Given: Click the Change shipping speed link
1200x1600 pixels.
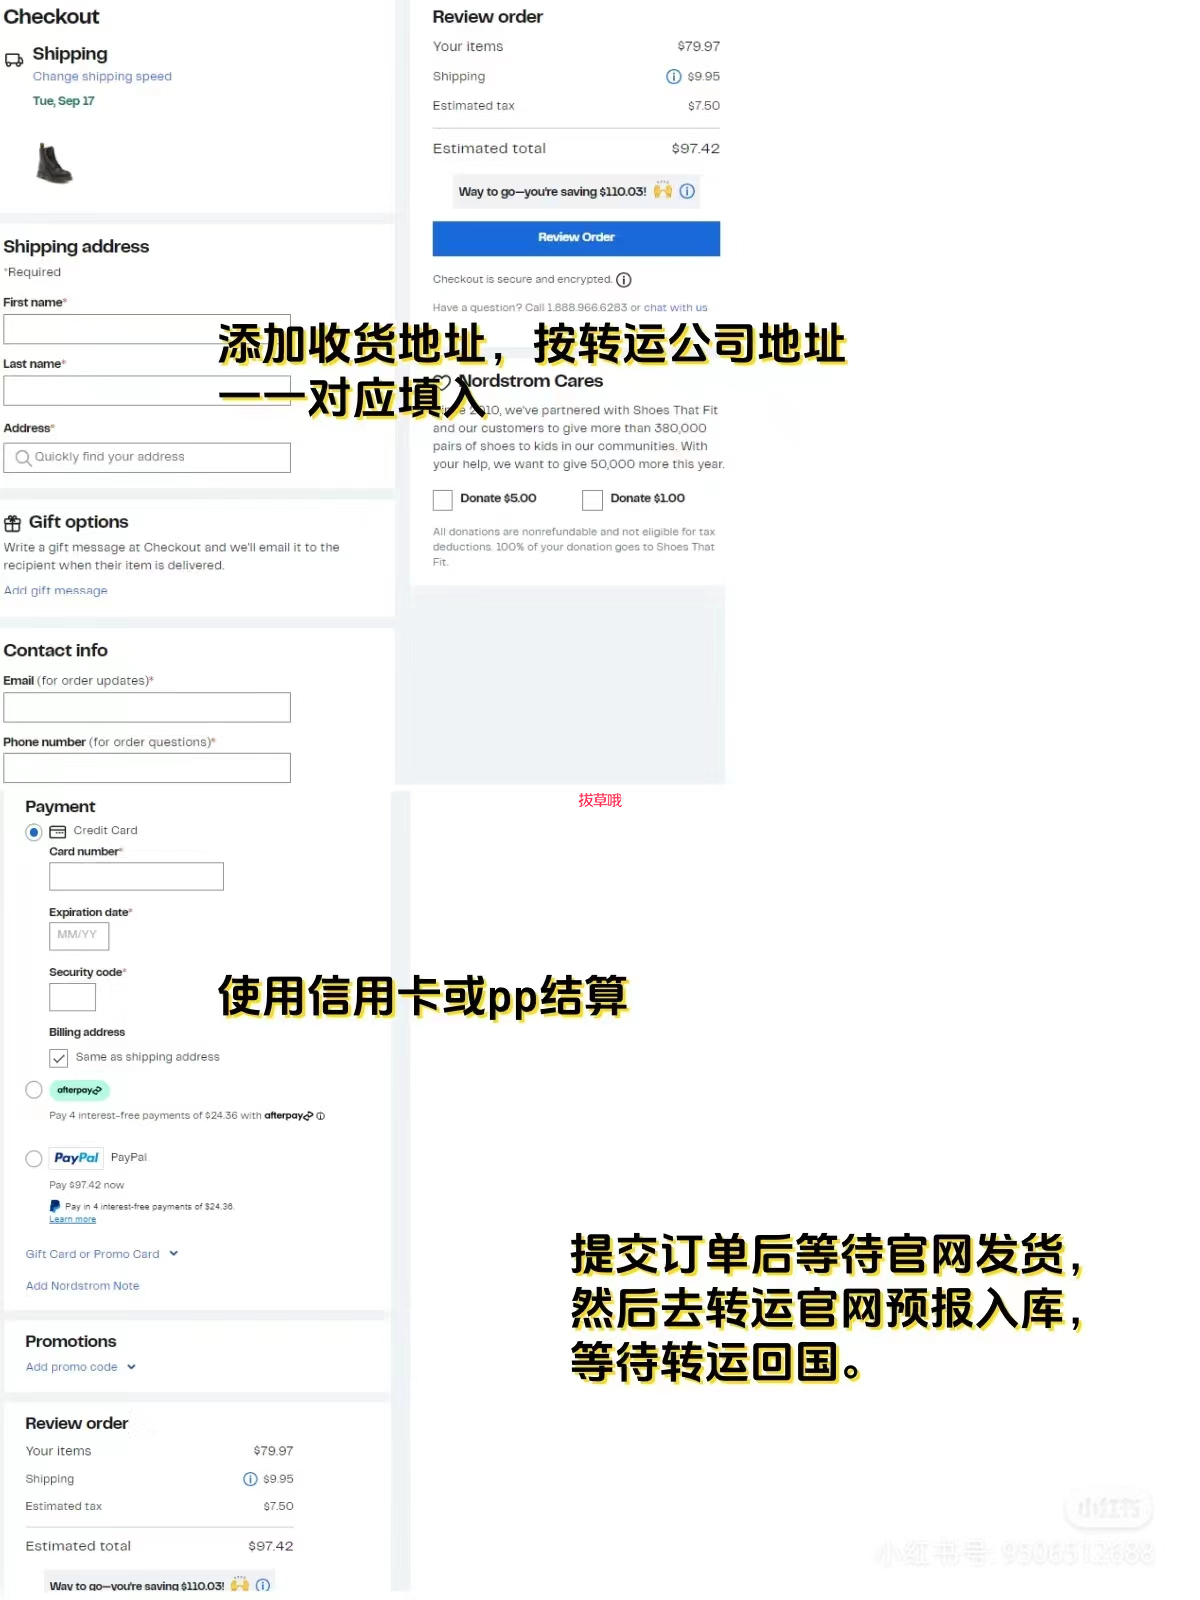Looking at the screenshot, I should point(102,76).
